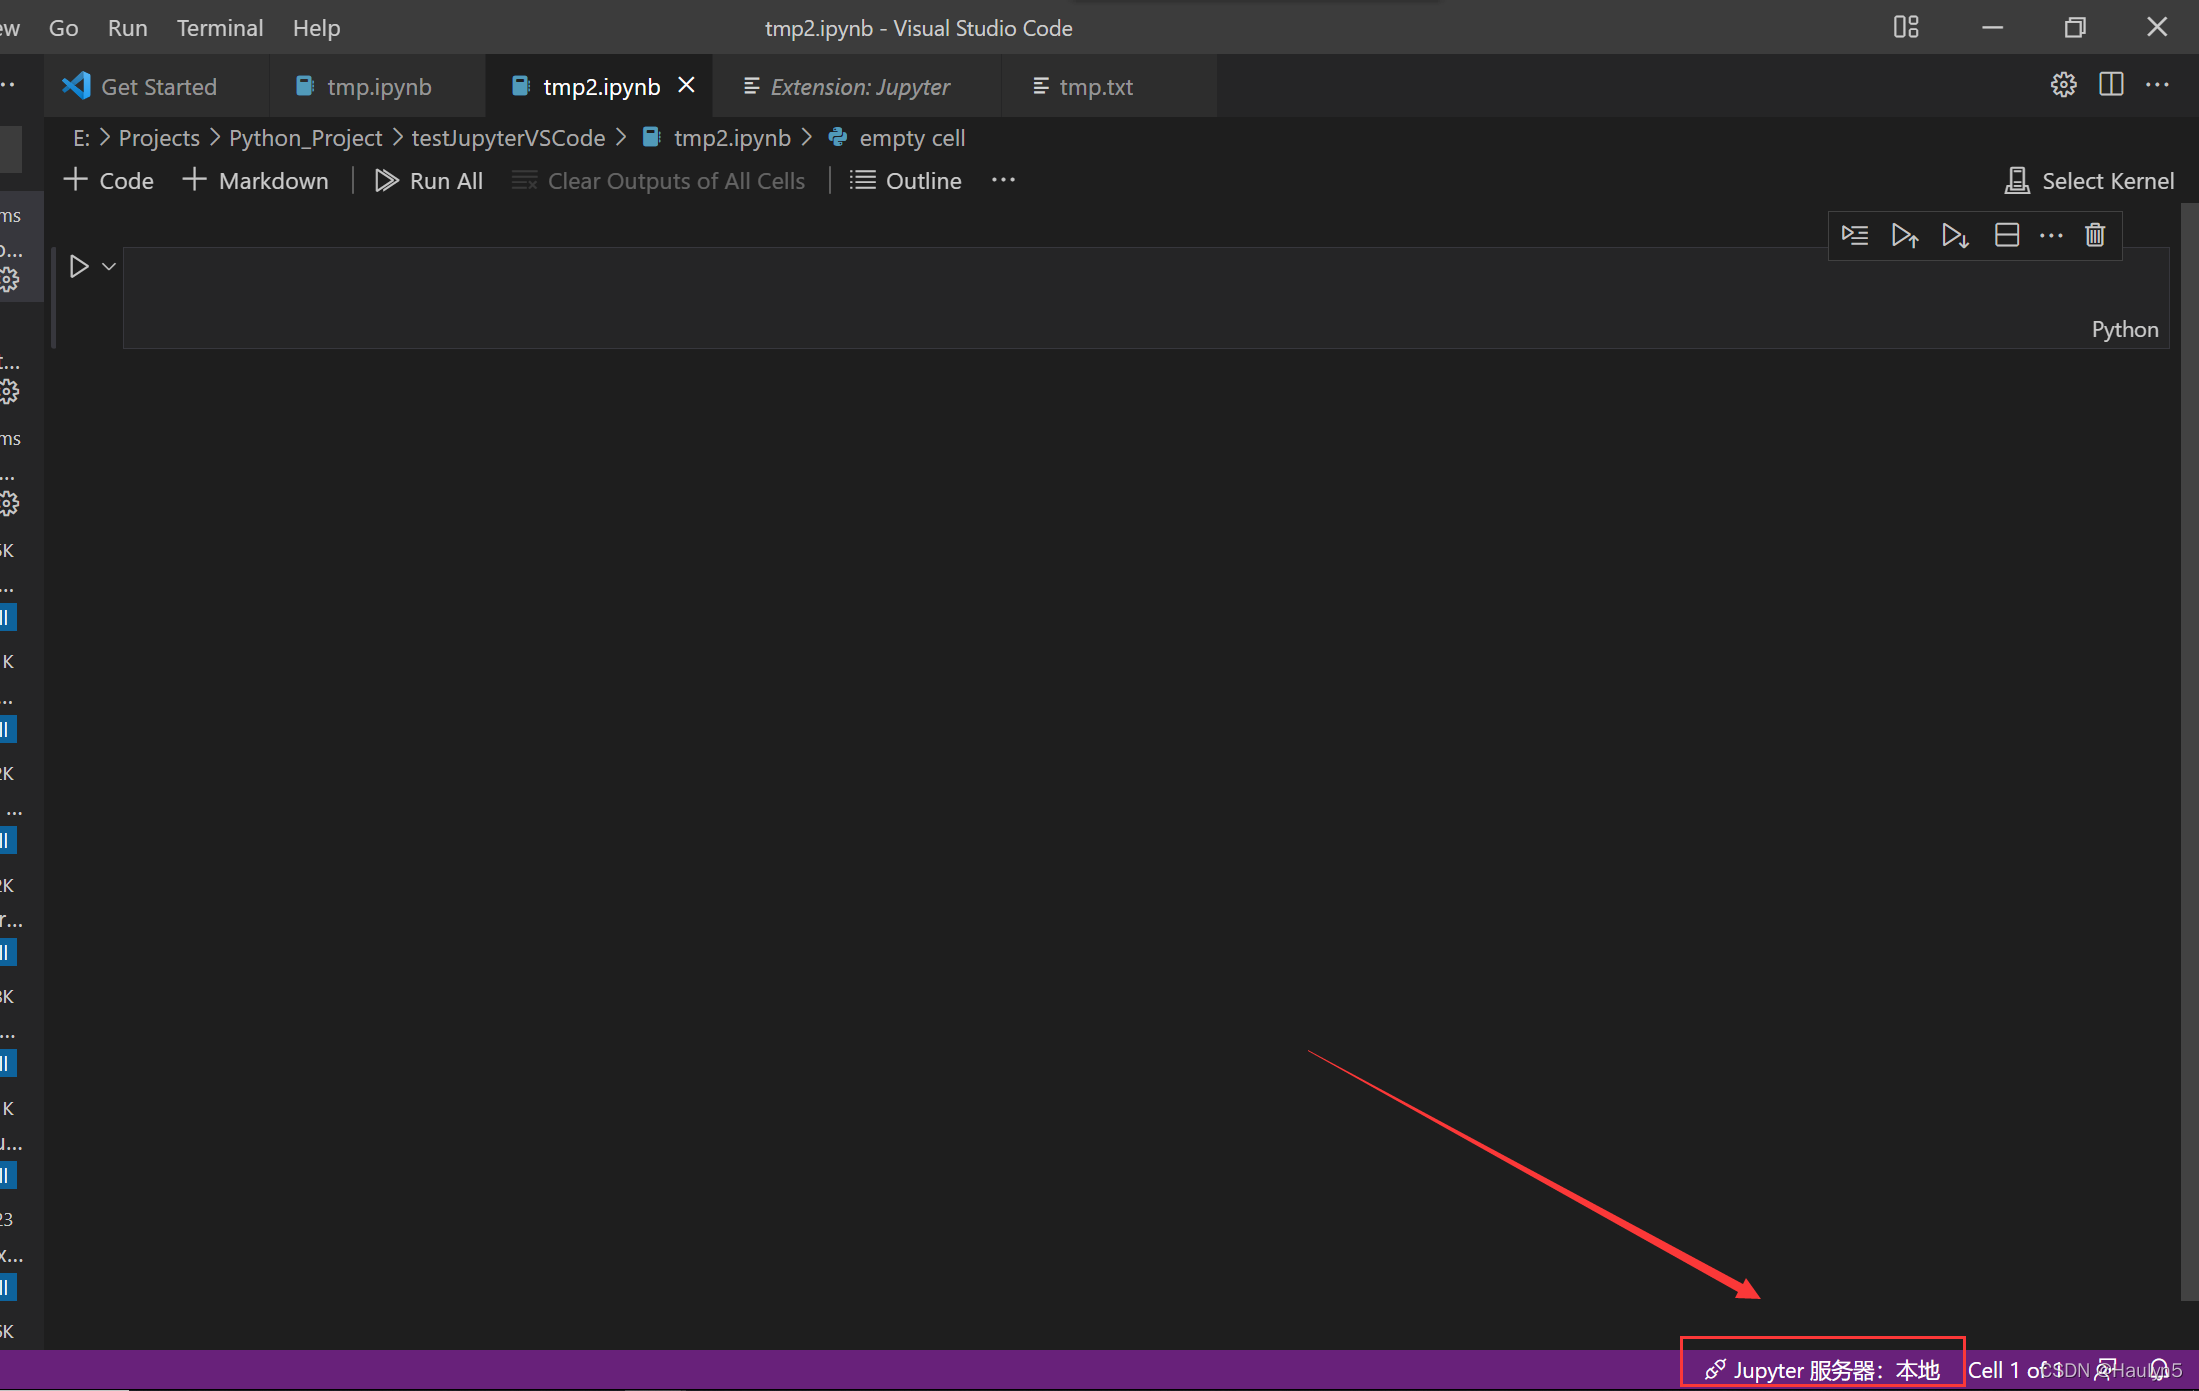
Task: Open Python_Project in the breadcrumb path
Action: click(304, 137)
